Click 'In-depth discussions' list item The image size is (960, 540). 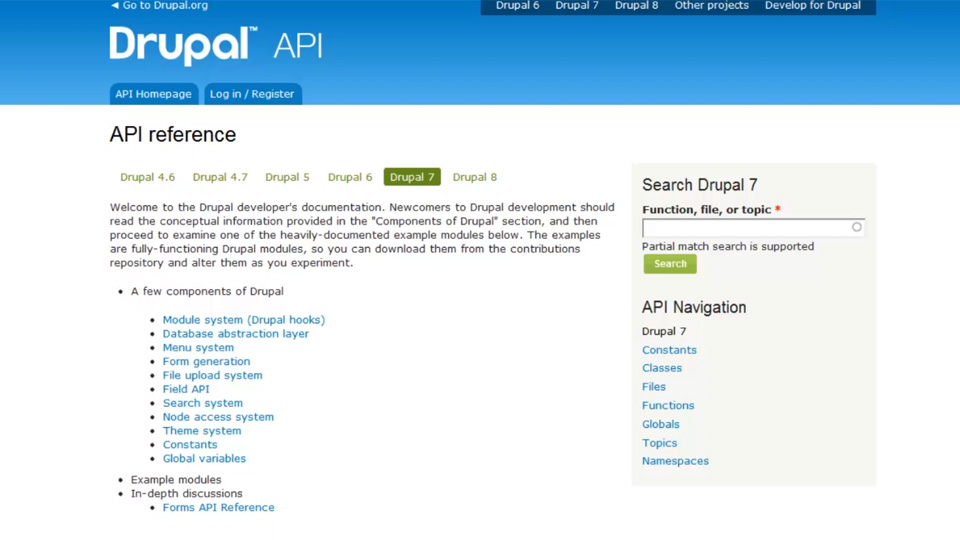click(187, 493)
